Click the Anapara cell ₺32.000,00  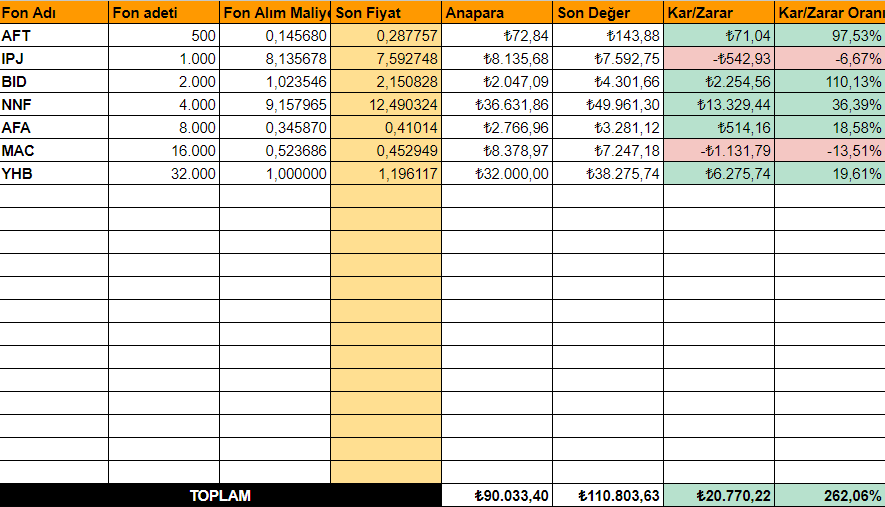pyautogui.click(x=497, y=174)
